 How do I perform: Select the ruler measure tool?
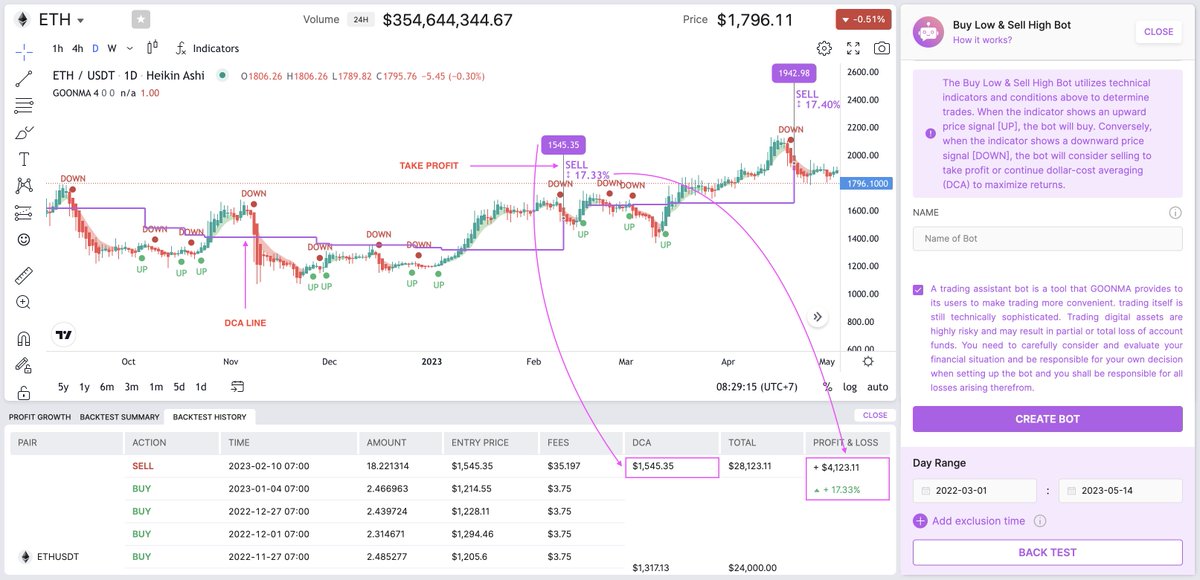pos(24,275)
